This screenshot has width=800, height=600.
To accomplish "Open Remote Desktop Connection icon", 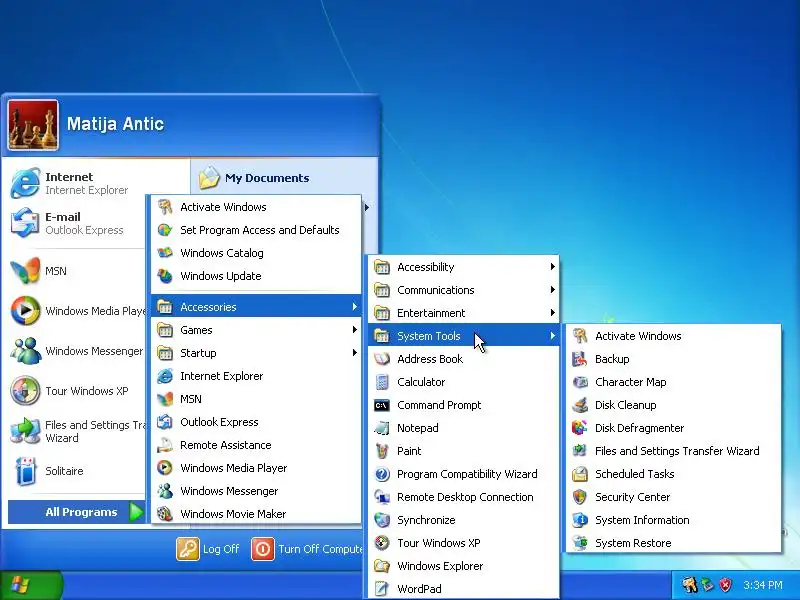I will 382,497.
